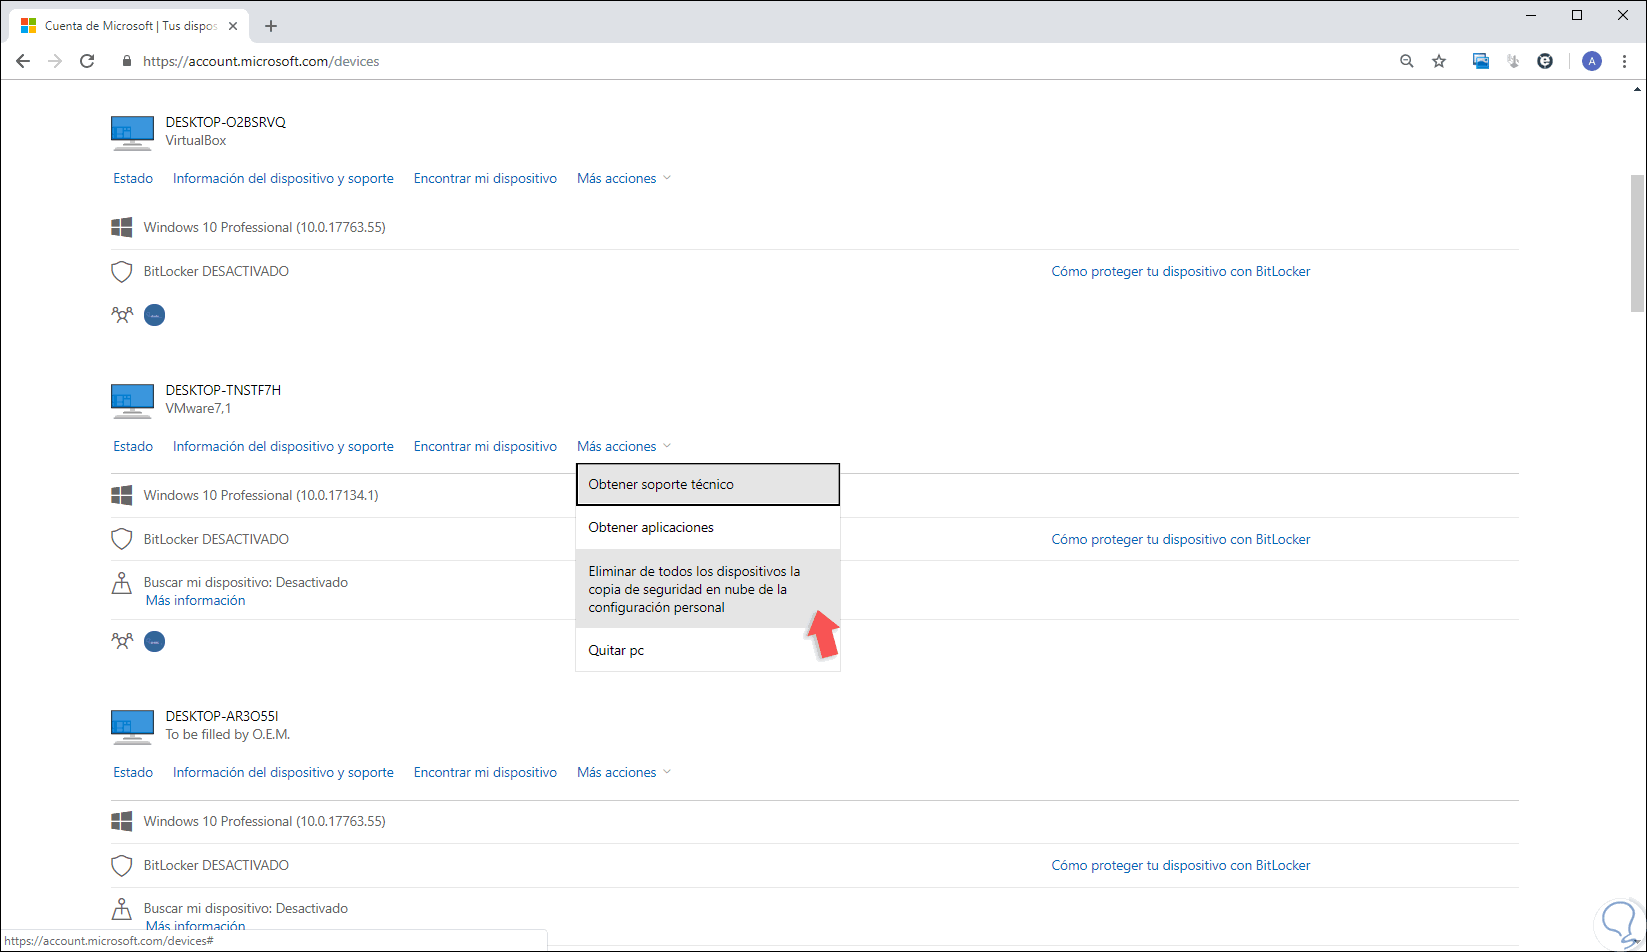Choose Quitar pc from the menu
Viewport: 1647px width, 952px height.
tap(708, 650)
